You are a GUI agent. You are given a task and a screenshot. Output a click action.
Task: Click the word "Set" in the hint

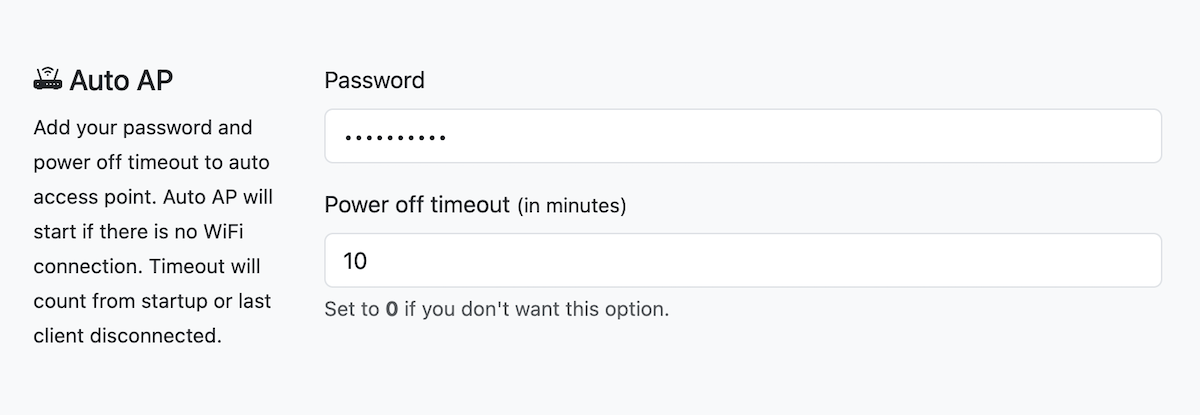pos(340,309)
